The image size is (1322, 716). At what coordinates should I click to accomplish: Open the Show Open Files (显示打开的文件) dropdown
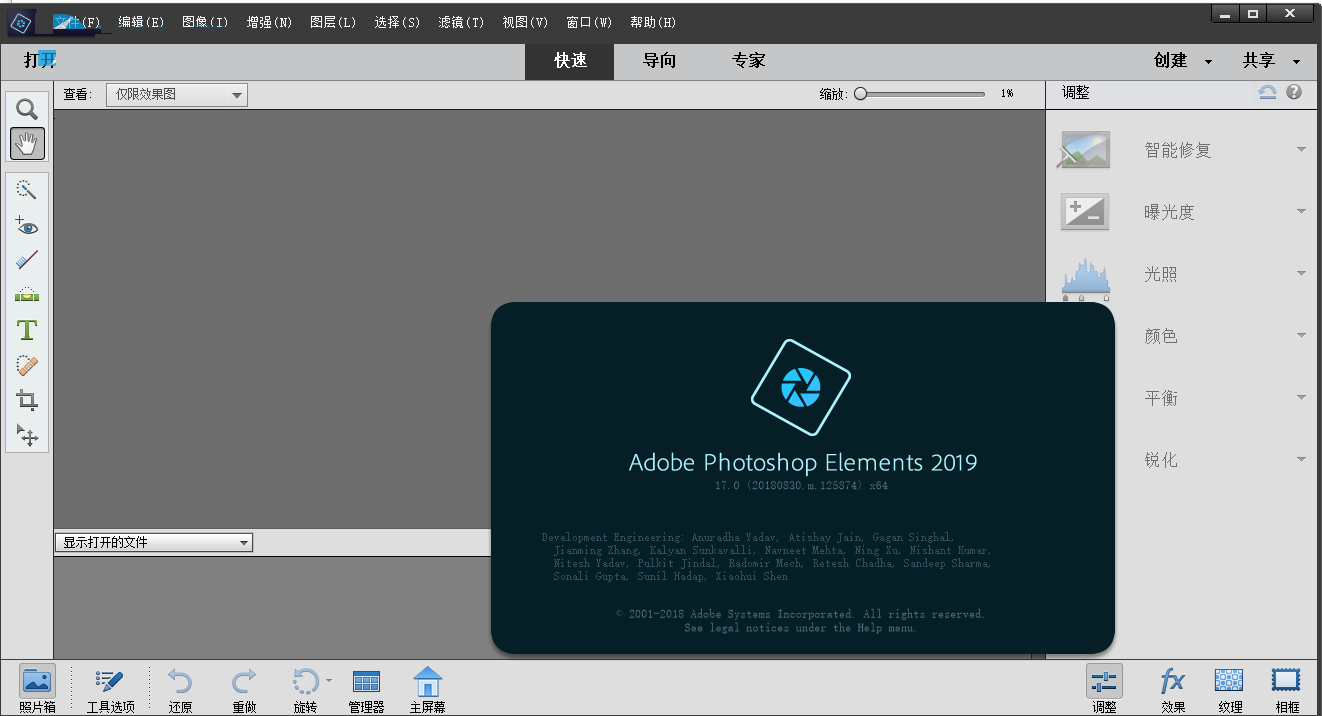[x=154, y=542]
